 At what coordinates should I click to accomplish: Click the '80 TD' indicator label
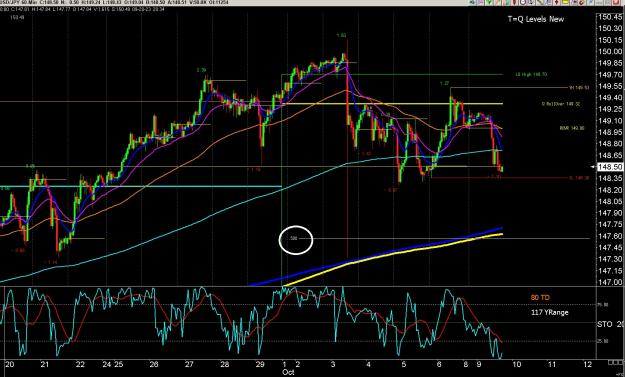pyautogui.click(x=540, y=297)
